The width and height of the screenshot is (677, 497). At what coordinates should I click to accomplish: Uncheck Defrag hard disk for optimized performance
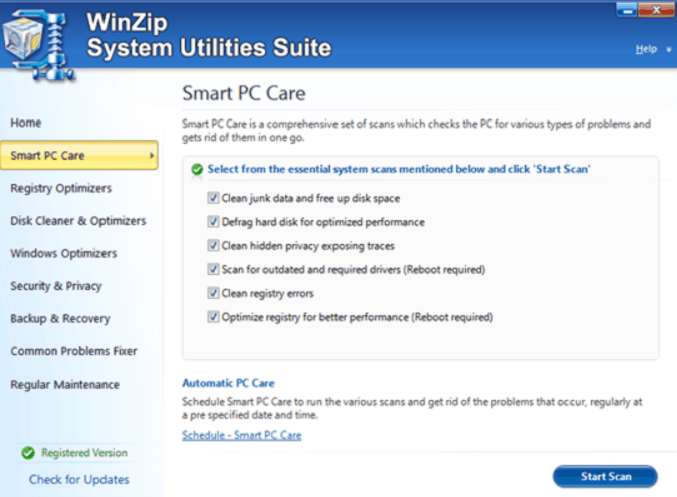click(x=213, y=222)
